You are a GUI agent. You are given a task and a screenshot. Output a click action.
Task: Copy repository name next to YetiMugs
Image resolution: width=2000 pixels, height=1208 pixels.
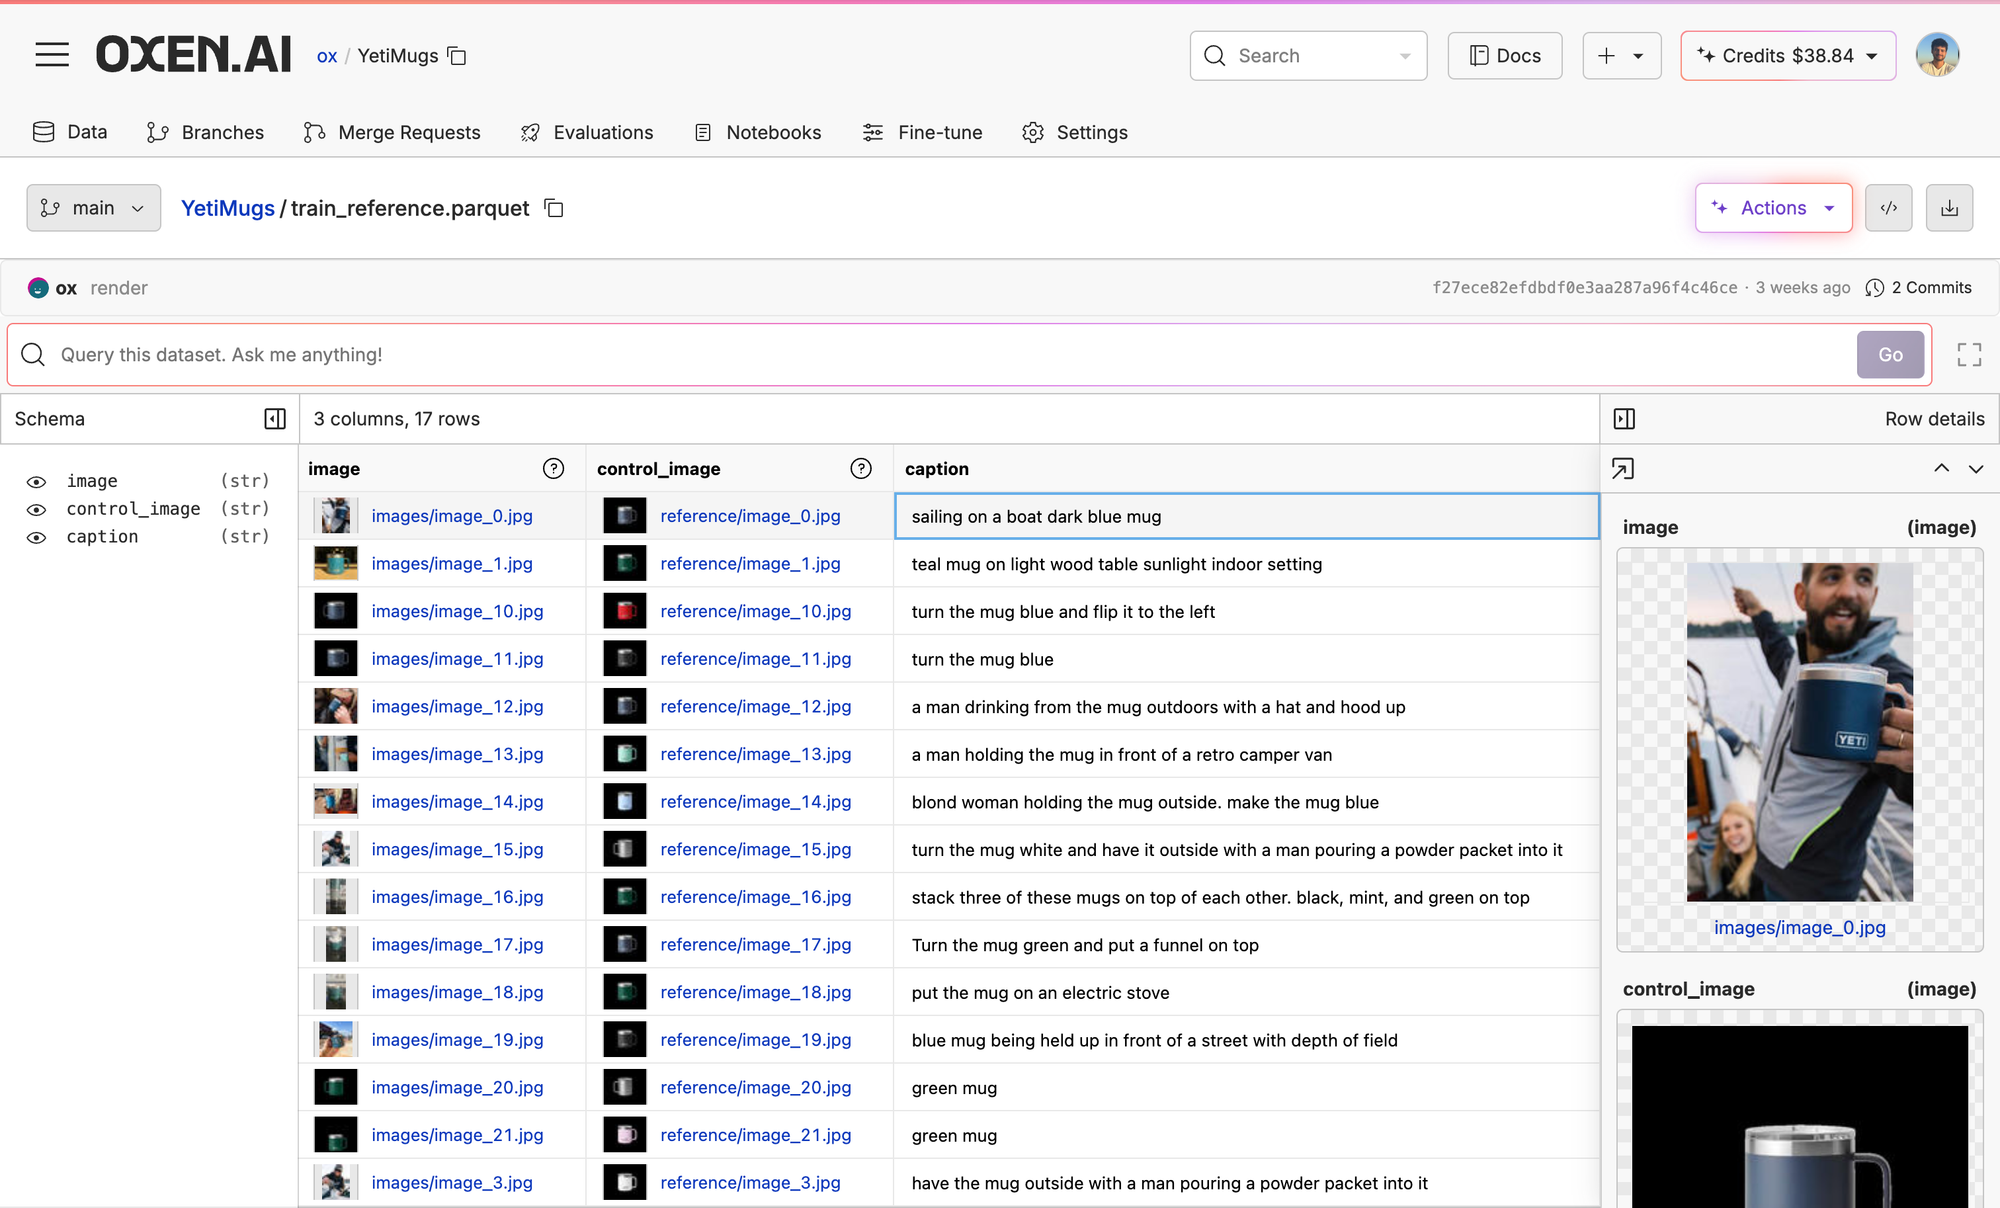point(457,56)
